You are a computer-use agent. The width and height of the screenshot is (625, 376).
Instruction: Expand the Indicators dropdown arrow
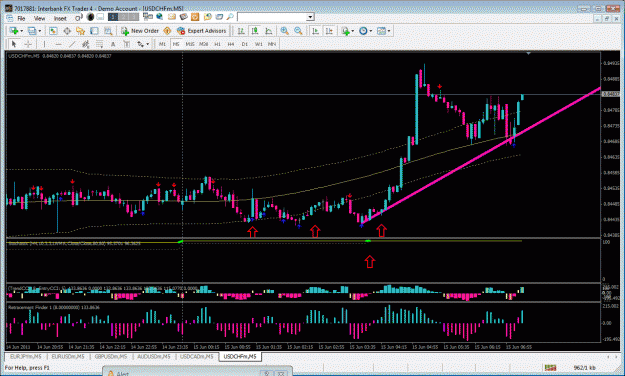(x=353, y=31)
